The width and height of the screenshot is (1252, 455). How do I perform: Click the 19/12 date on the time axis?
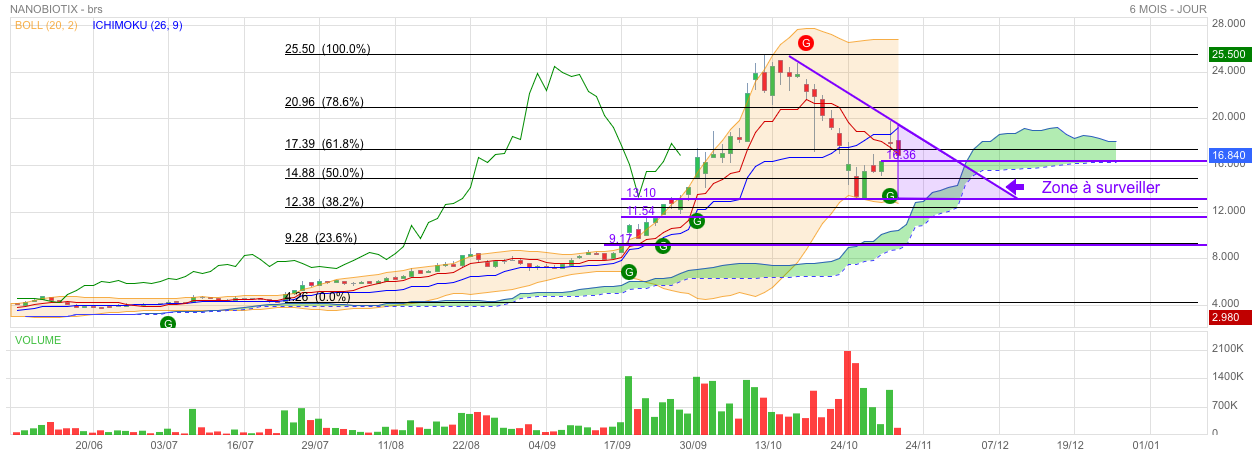(1070, 444)
